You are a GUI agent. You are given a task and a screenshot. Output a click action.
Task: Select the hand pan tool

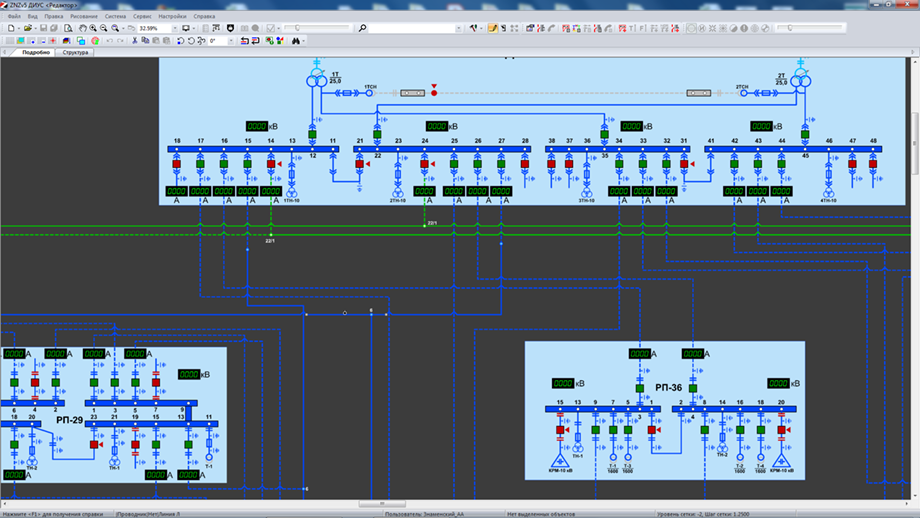click(83, 28)
